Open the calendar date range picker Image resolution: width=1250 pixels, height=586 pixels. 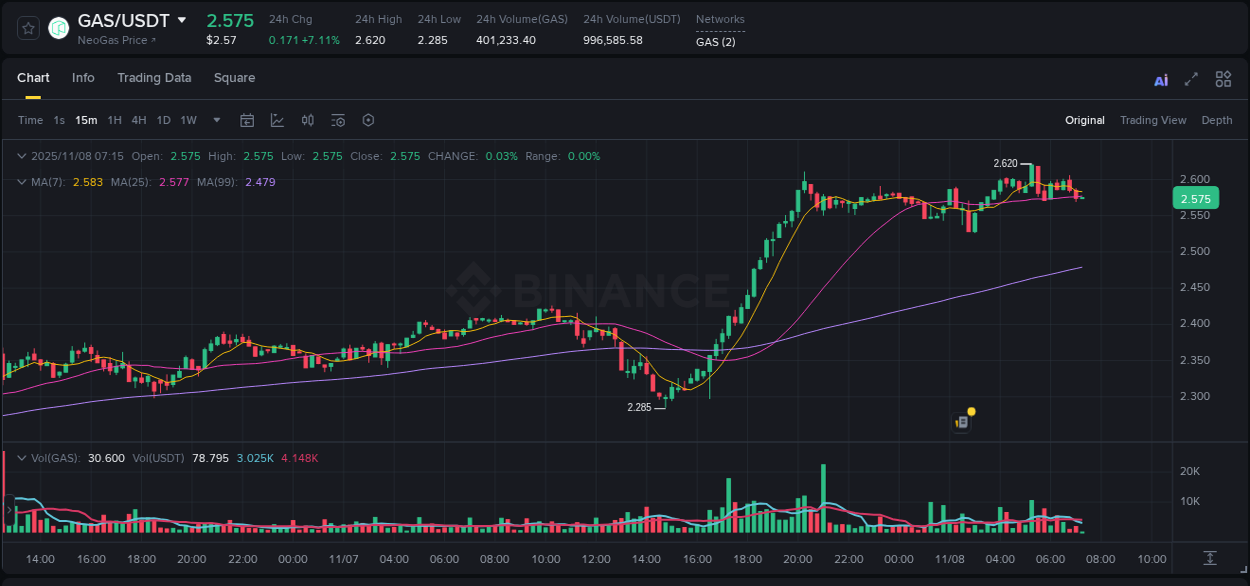click(x=247, y=120)
